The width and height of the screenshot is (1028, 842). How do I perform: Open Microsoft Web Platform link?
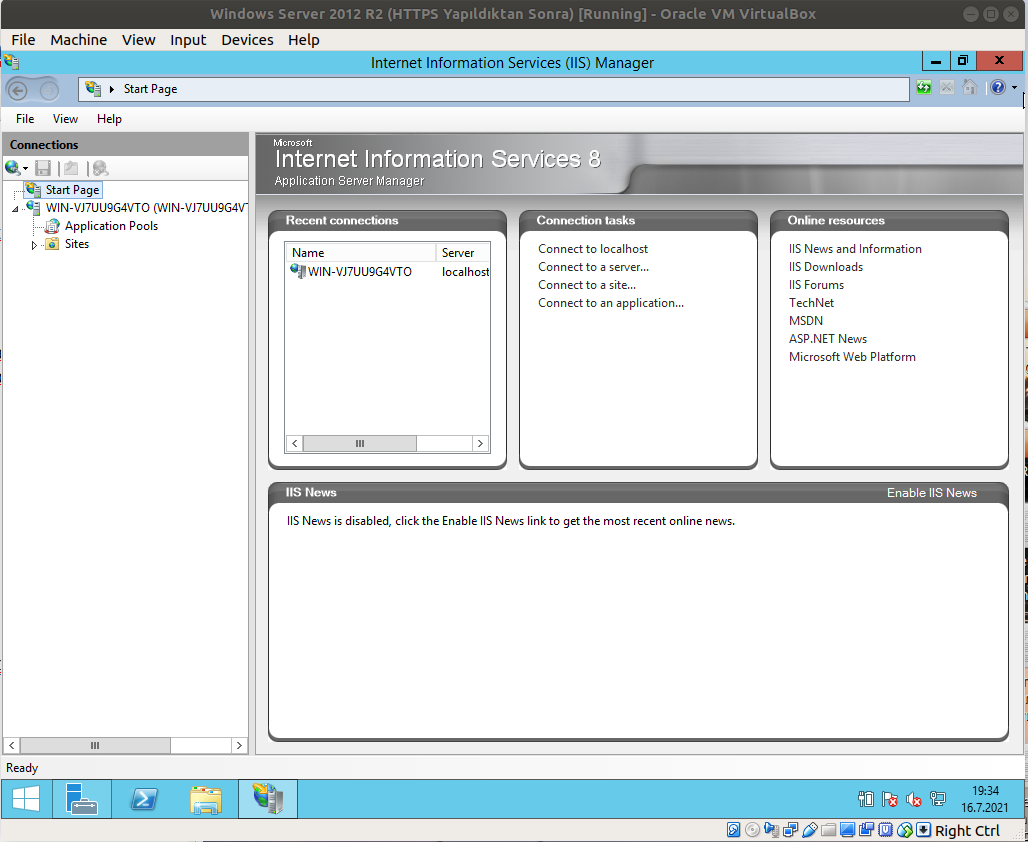coord(852,357)
